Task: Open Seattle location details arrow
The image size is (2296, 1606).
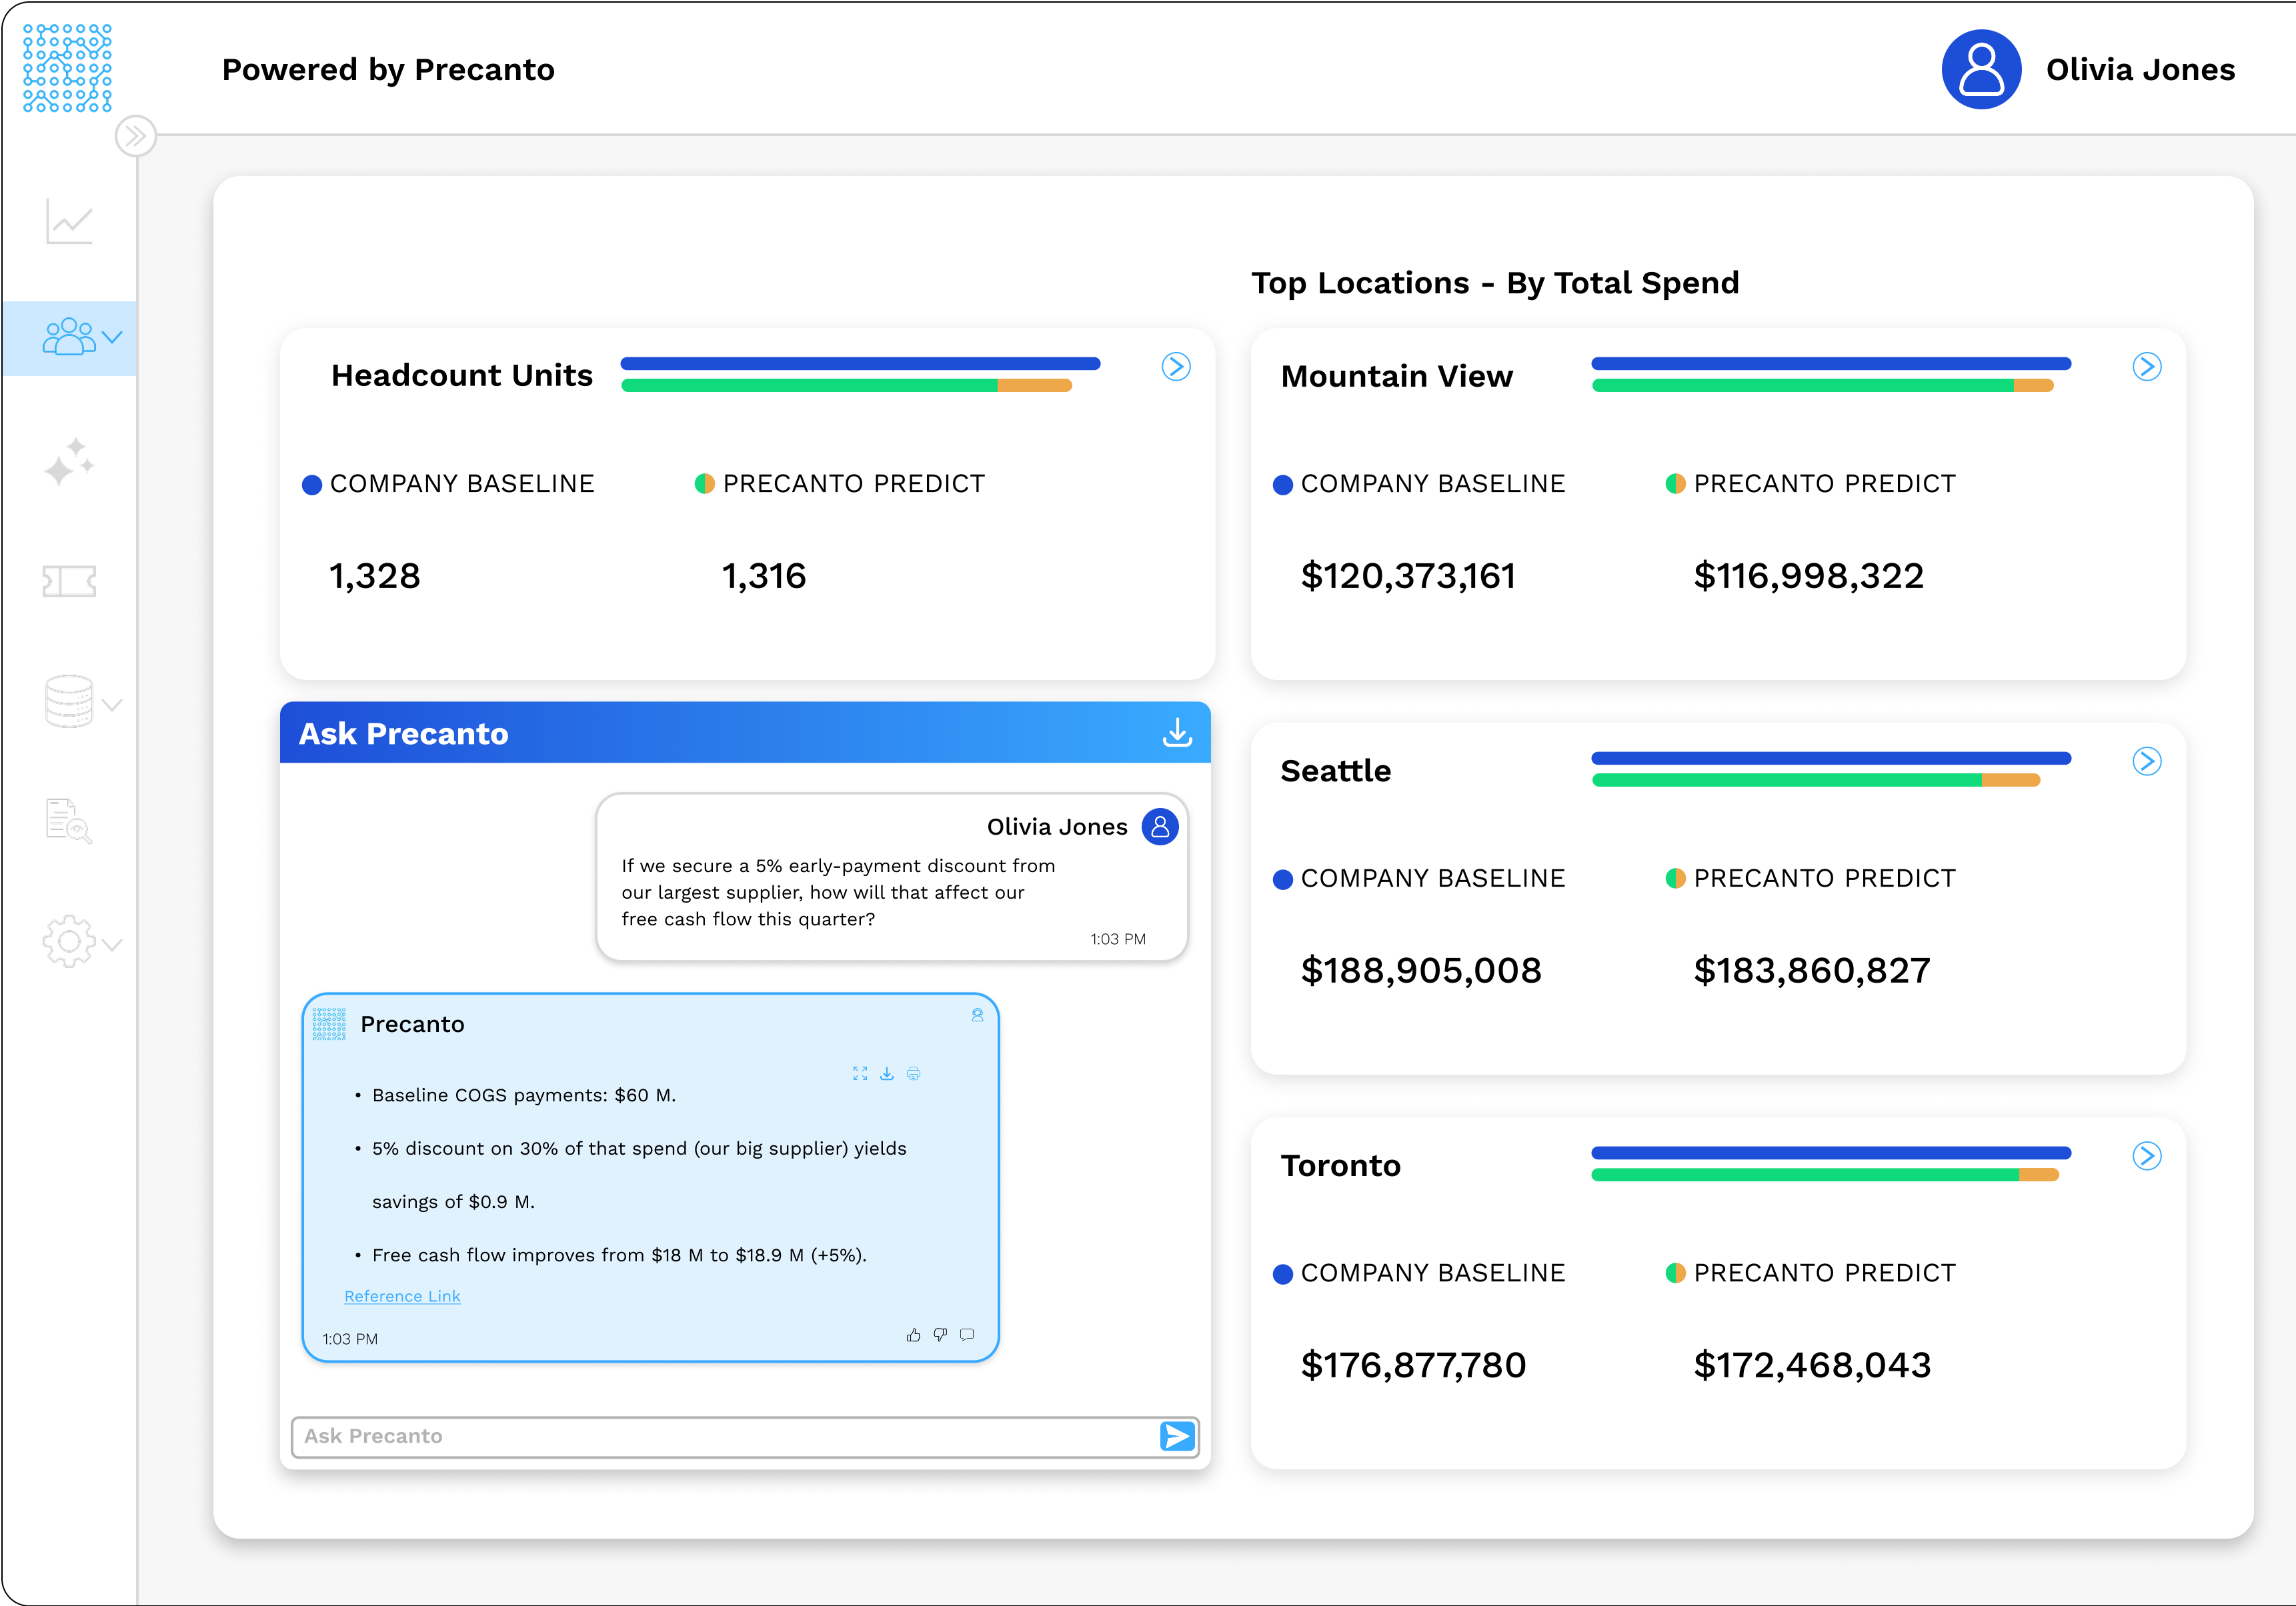Action: tap(2147, 762)
